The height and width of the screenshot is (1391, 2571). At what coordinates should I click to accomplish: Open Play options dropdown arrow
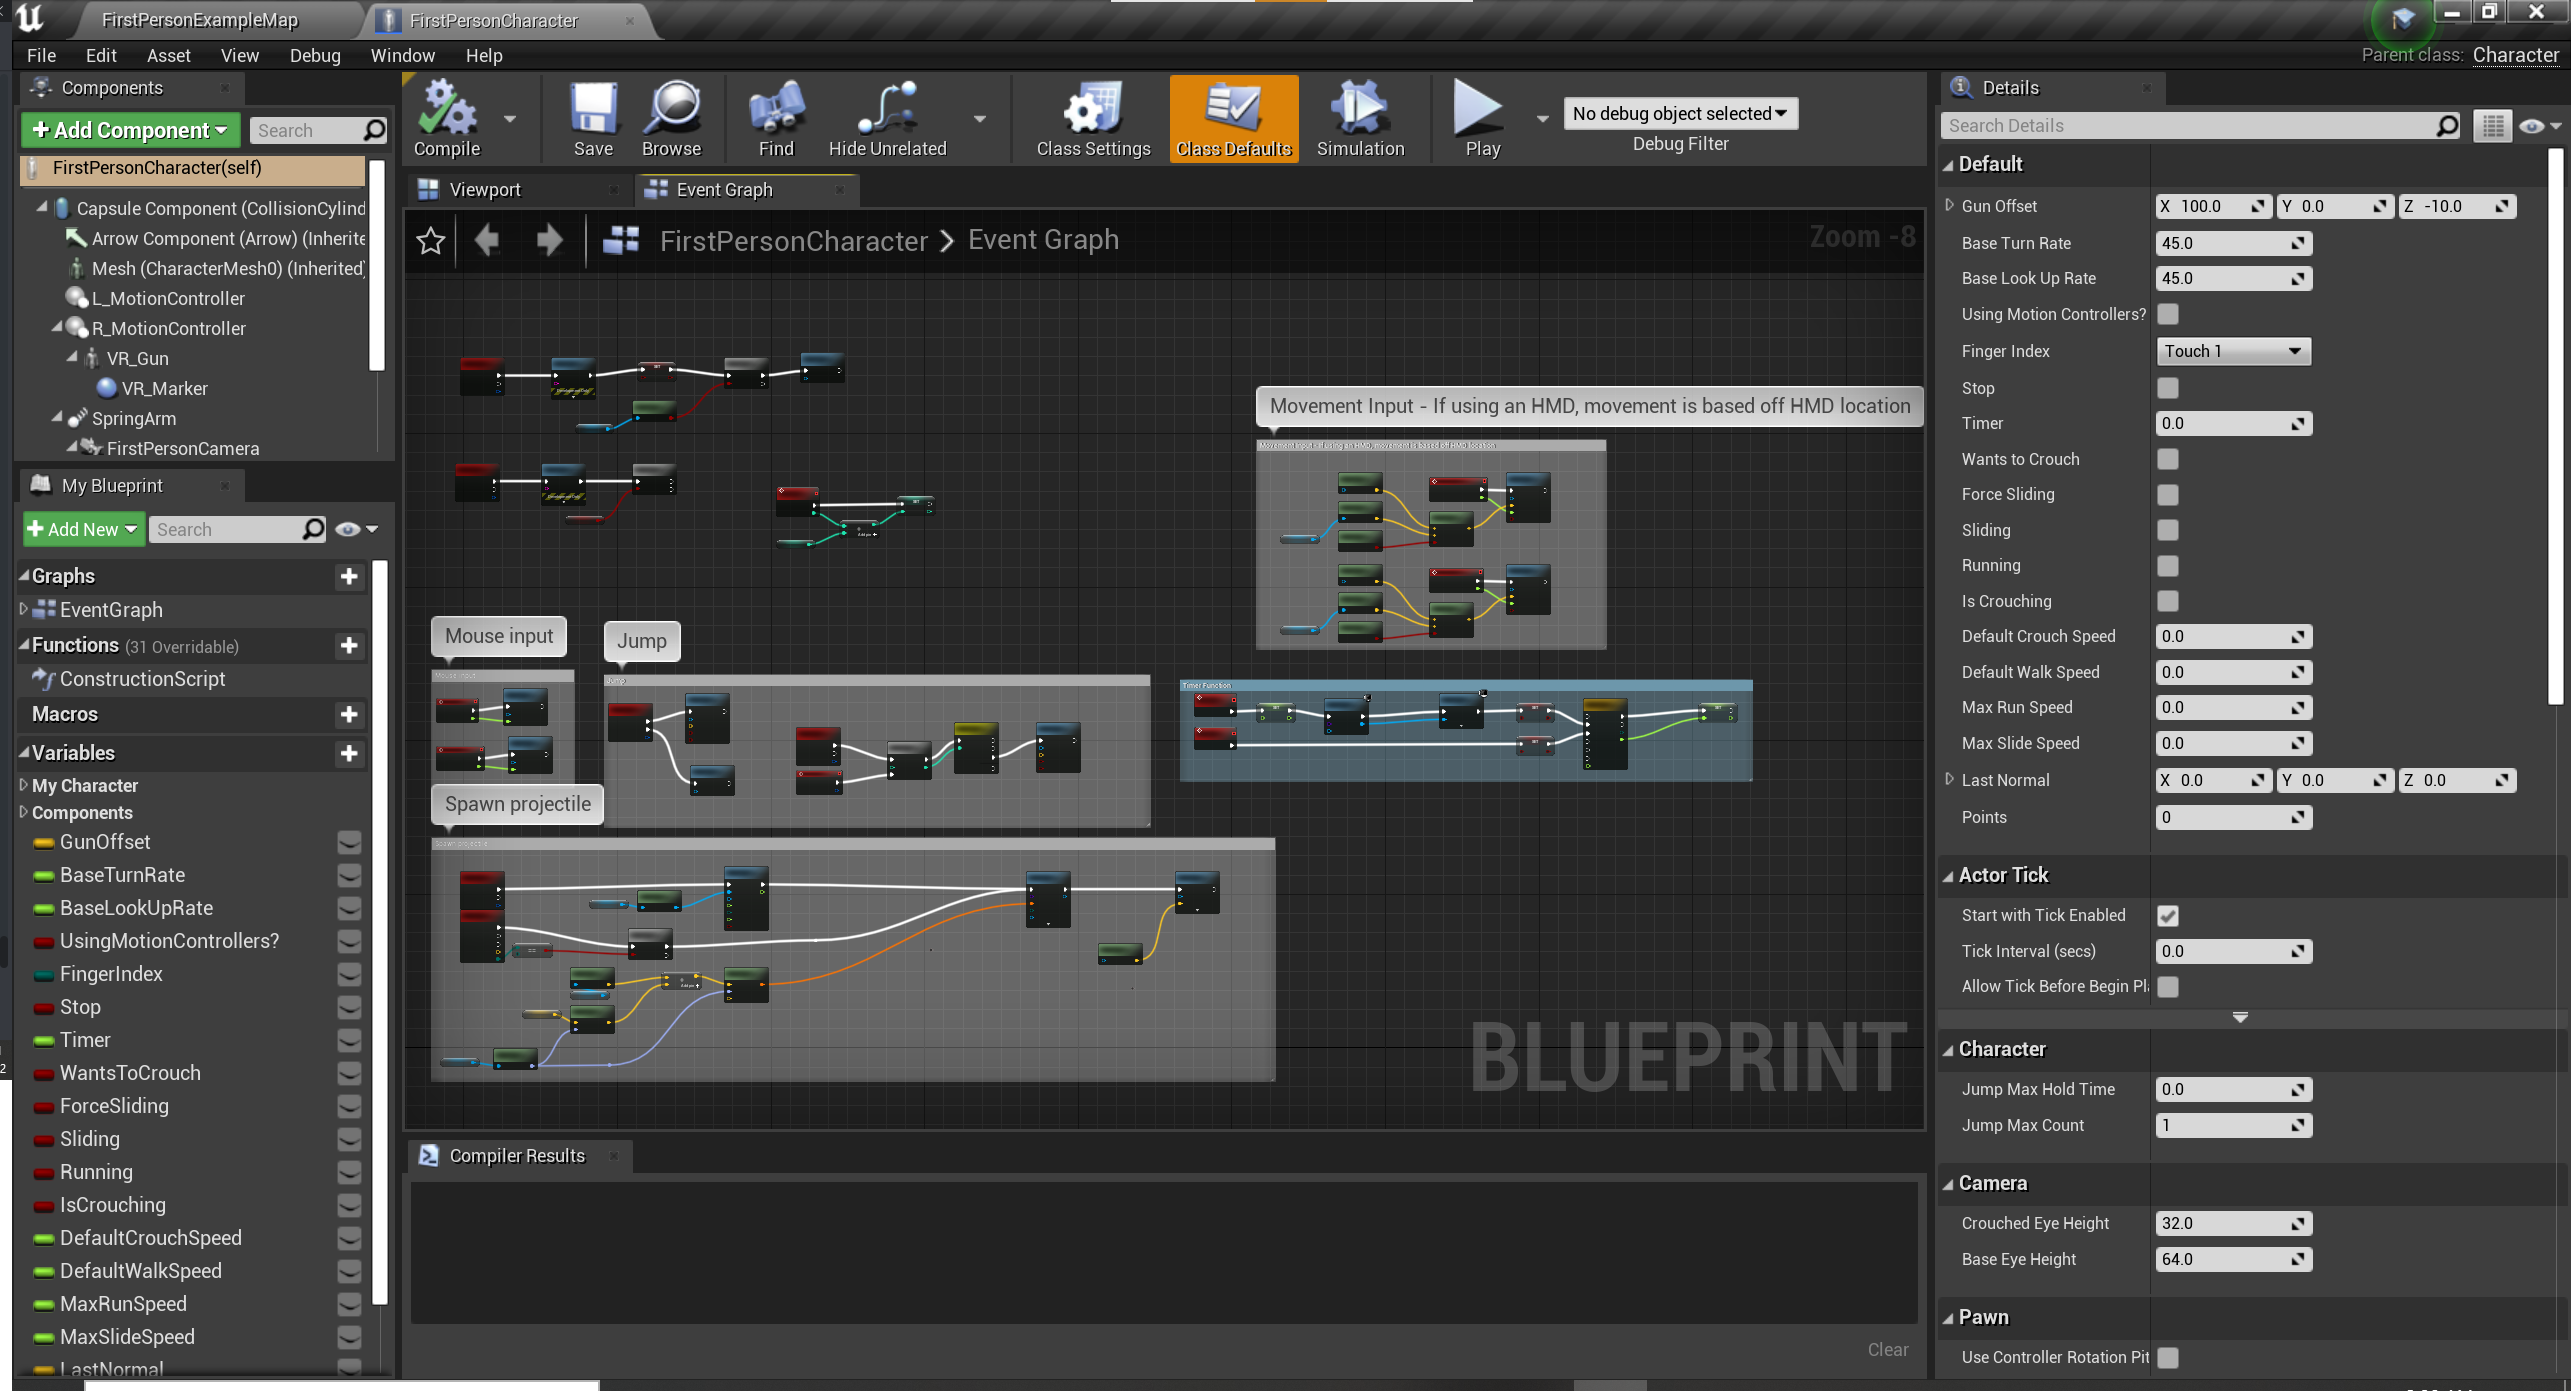point(1542,119)
